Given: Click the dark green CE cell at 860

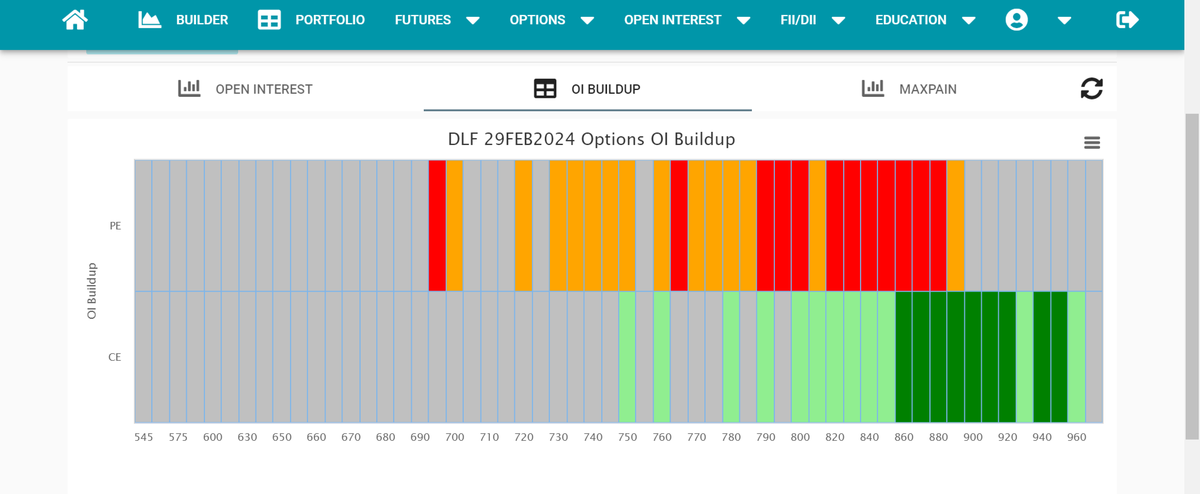Looking at the screenshot, I should pos(904,357).
